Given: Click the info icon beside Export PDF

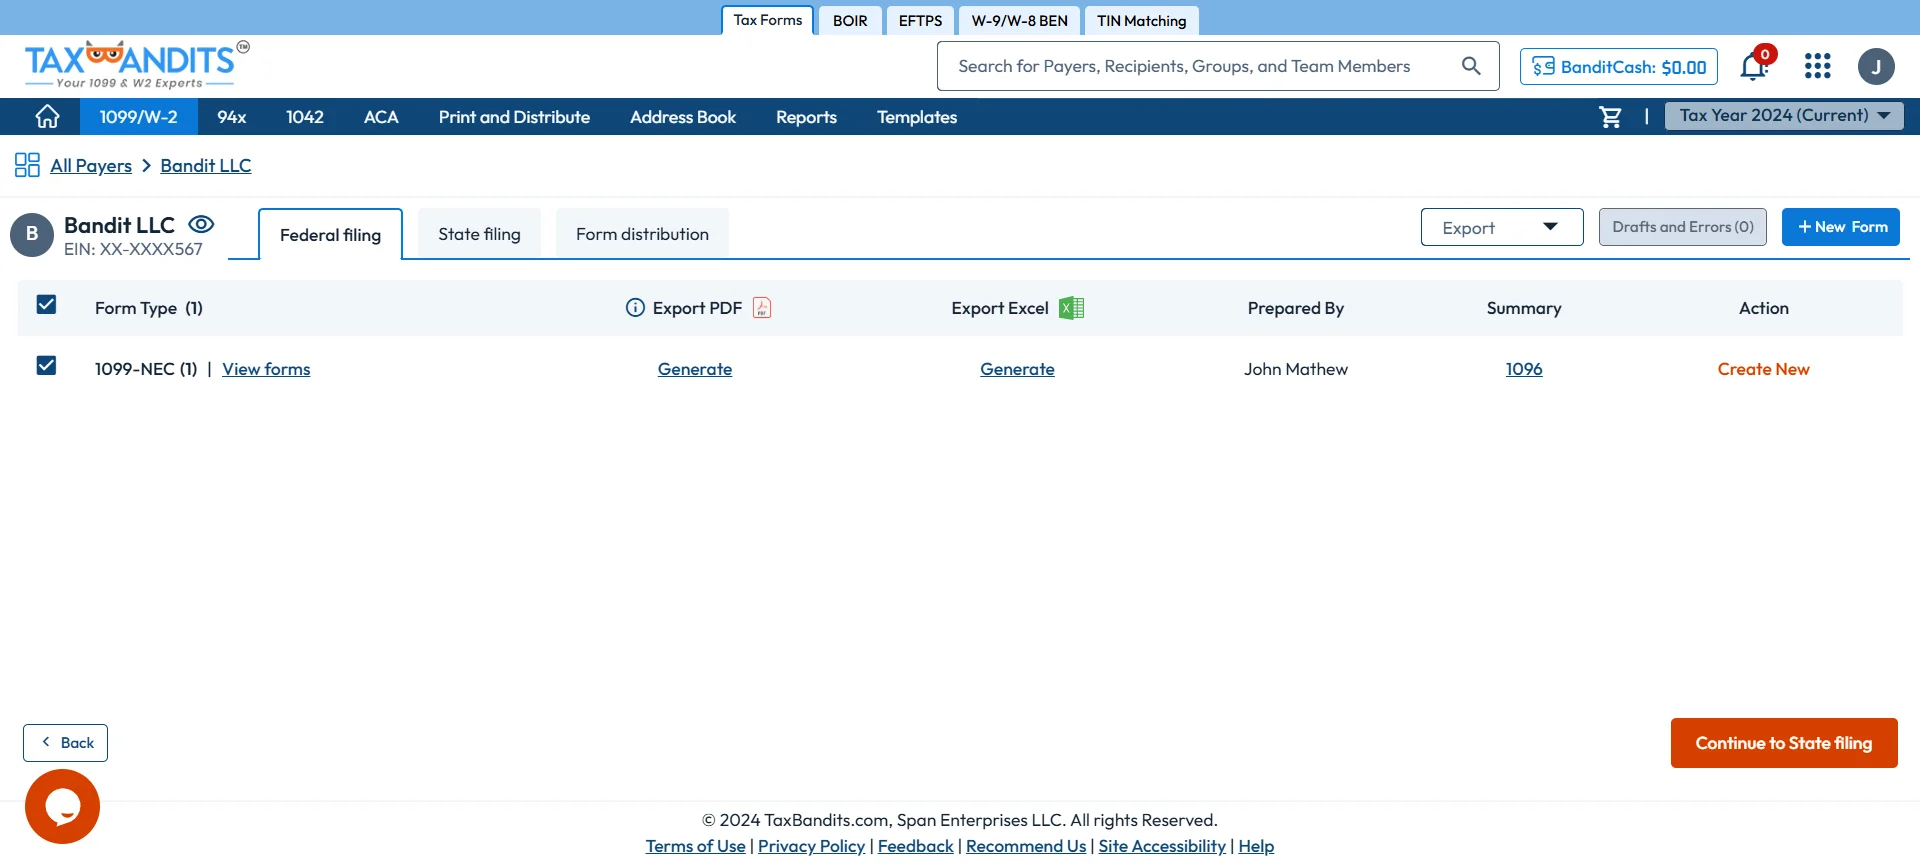Looking at the screenshot, I should point(635,308).
